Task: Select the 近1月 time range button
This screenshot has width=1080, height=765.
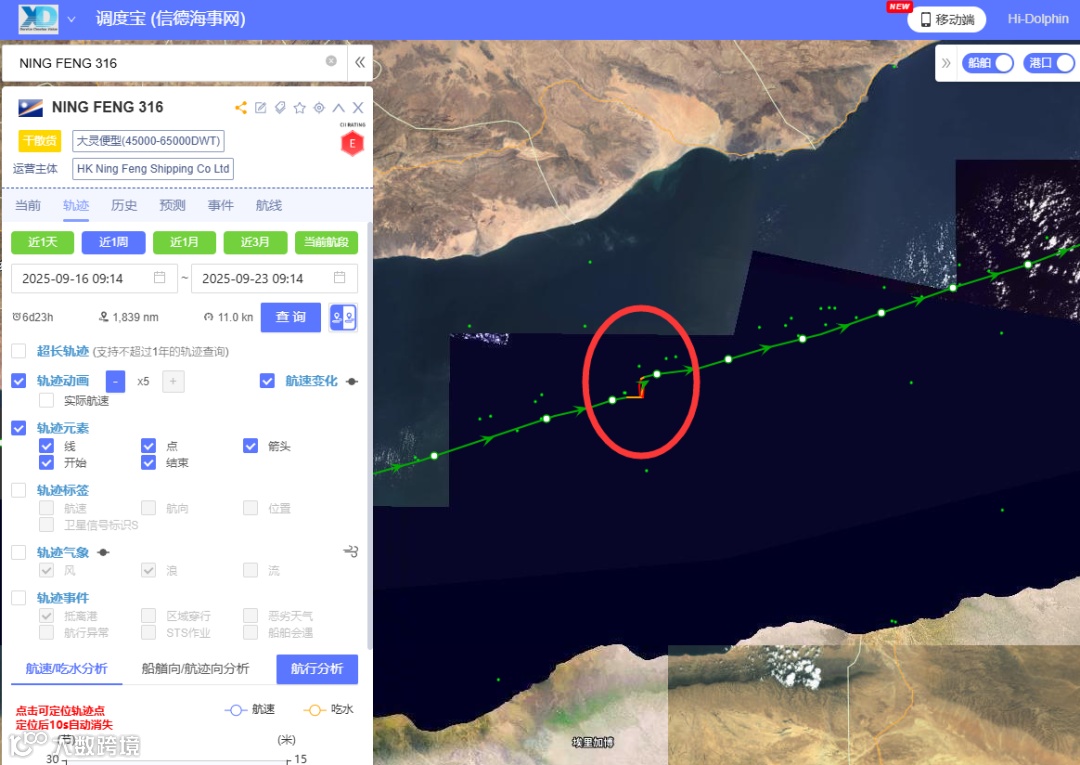Action: [184, 242]
